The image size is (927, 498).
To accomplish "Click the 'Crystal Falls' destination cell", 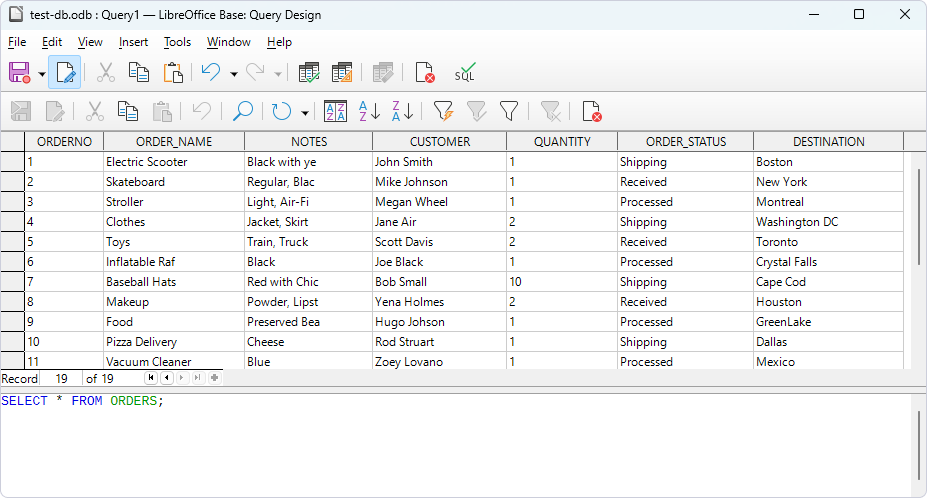I will tap(829, 262).
